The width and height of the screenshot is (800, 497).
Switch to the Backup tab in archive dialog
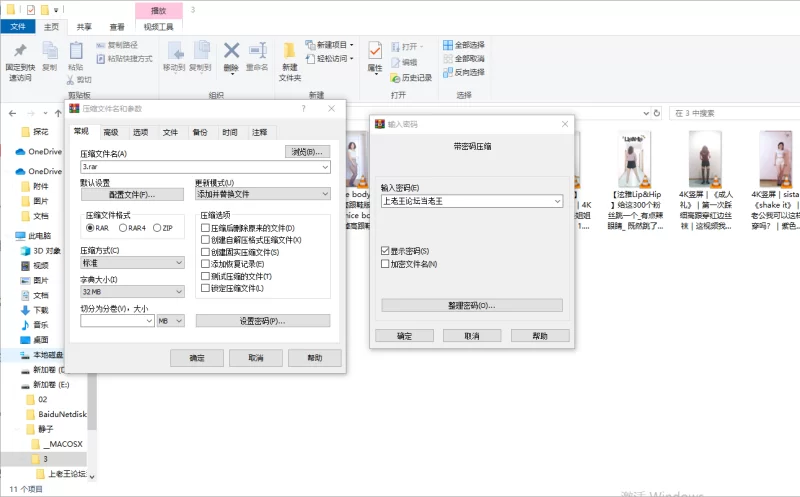200,132
